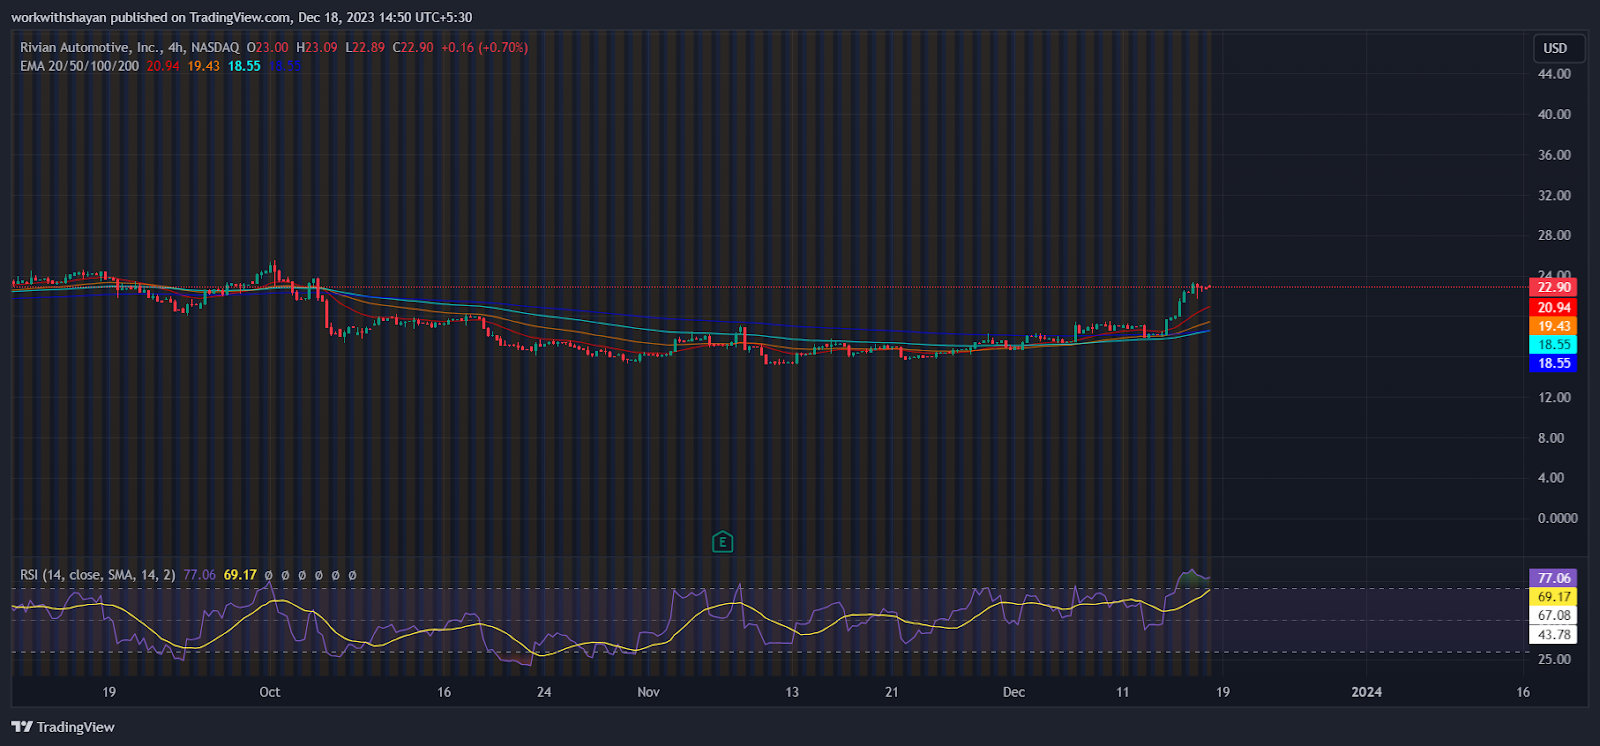Click the 'workwithshayan published on TradingView.com' header

coord(151,17)
